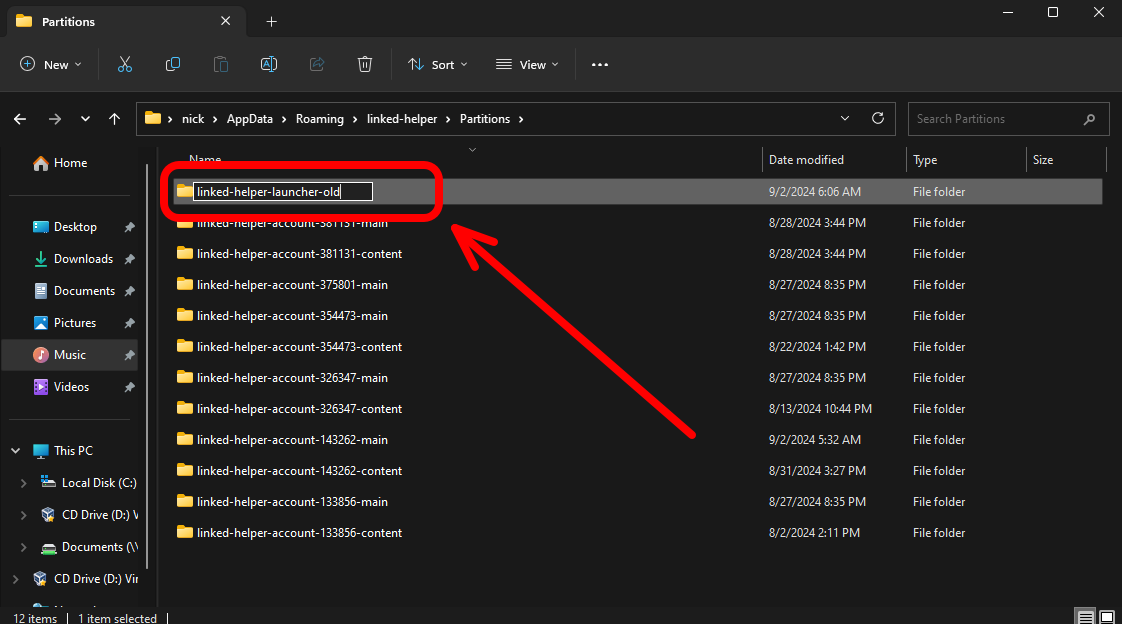
Task: Add a new tab with plus button
Action: coord(271,21)
